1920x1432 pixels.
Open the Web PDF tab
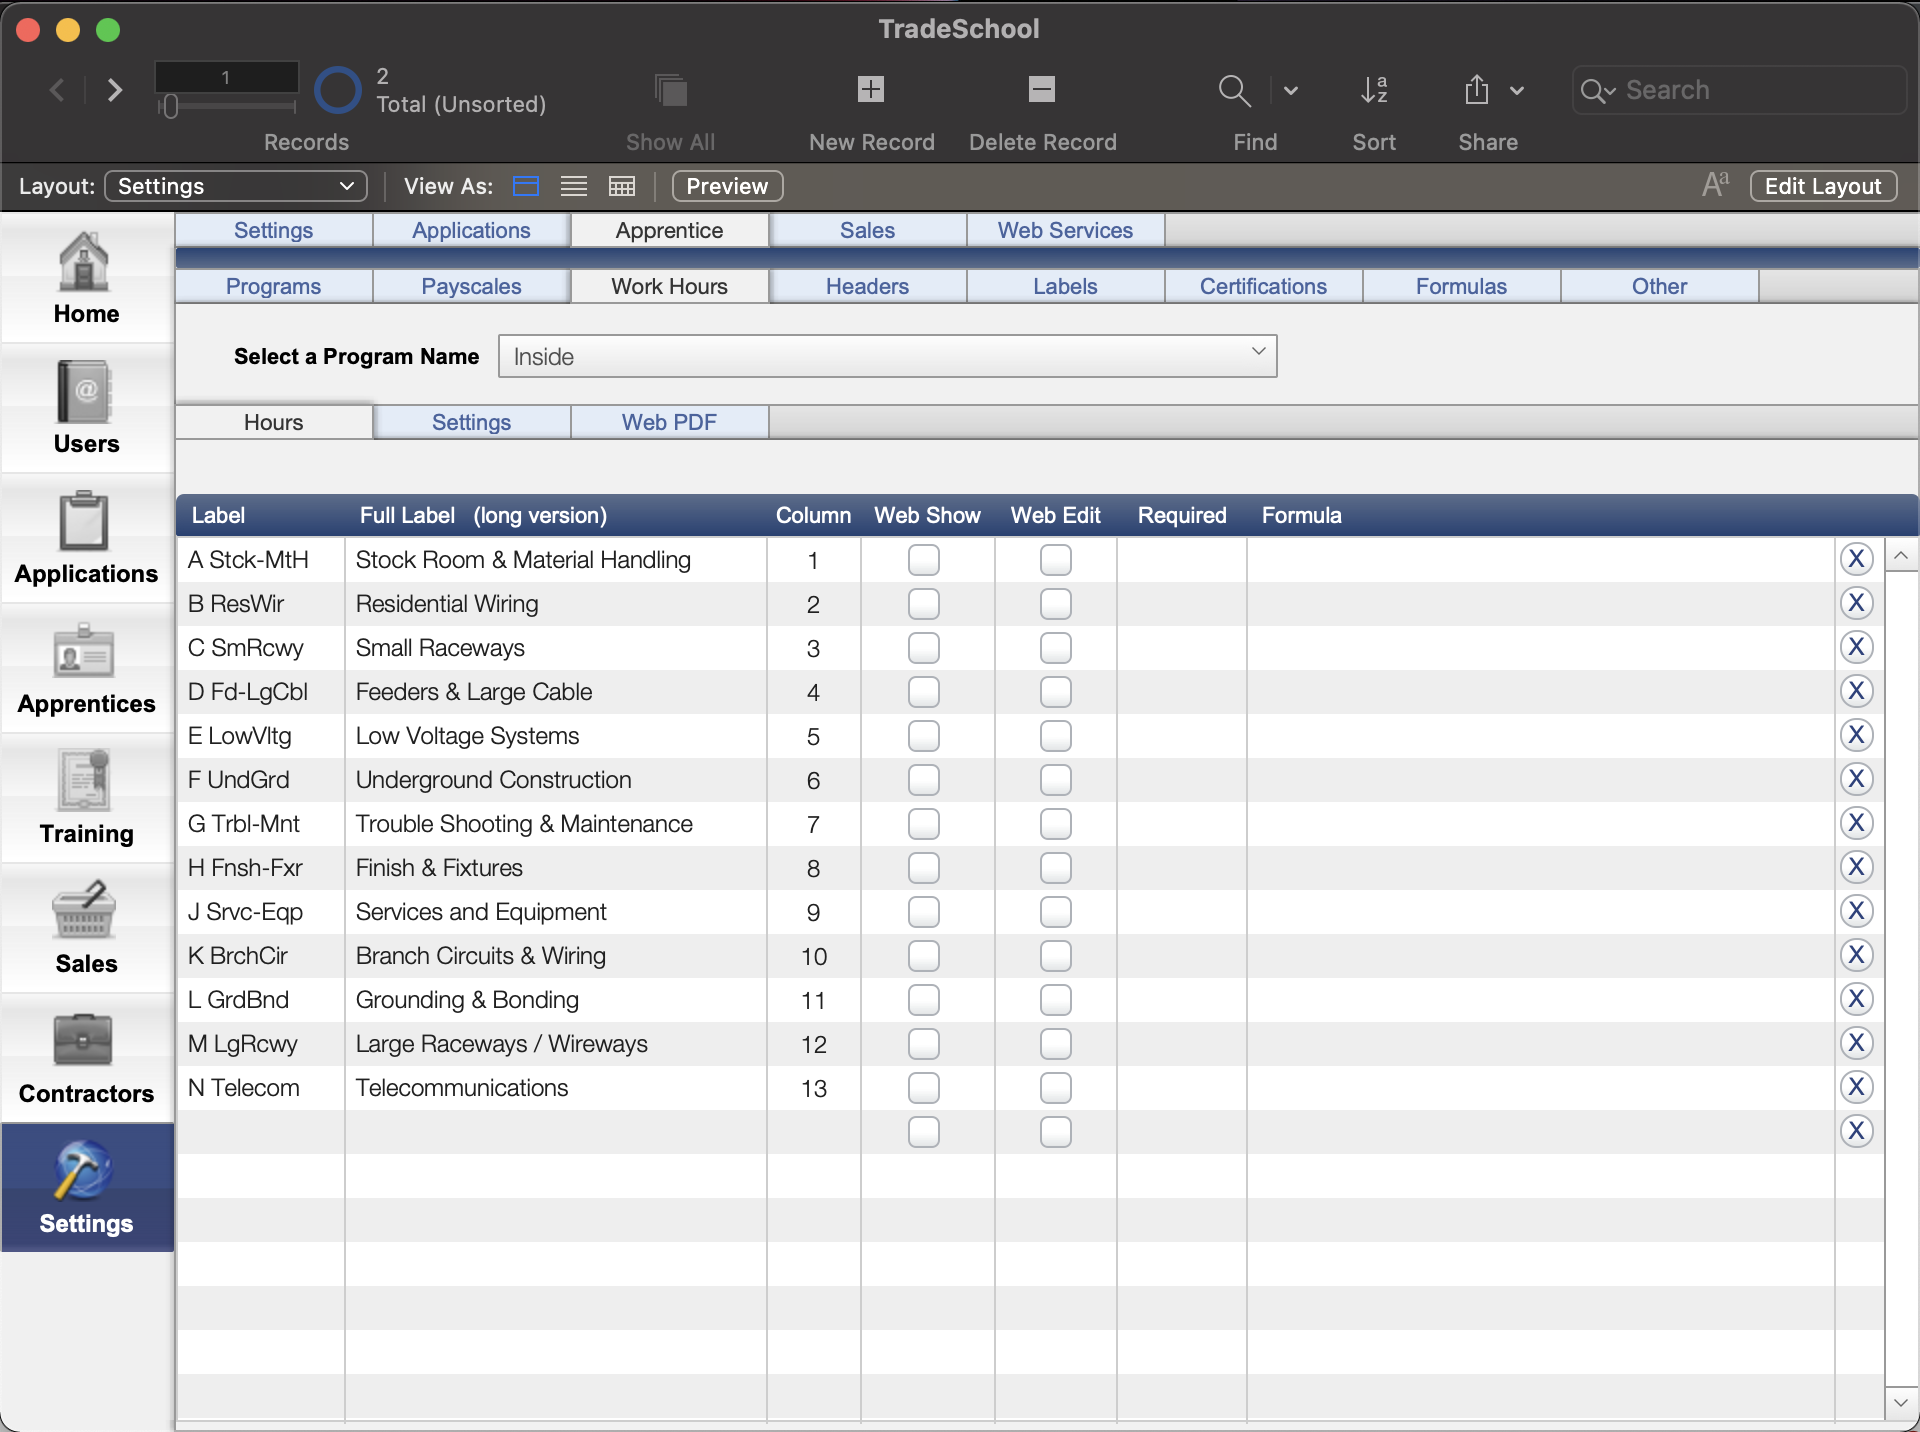pos(669,422)
